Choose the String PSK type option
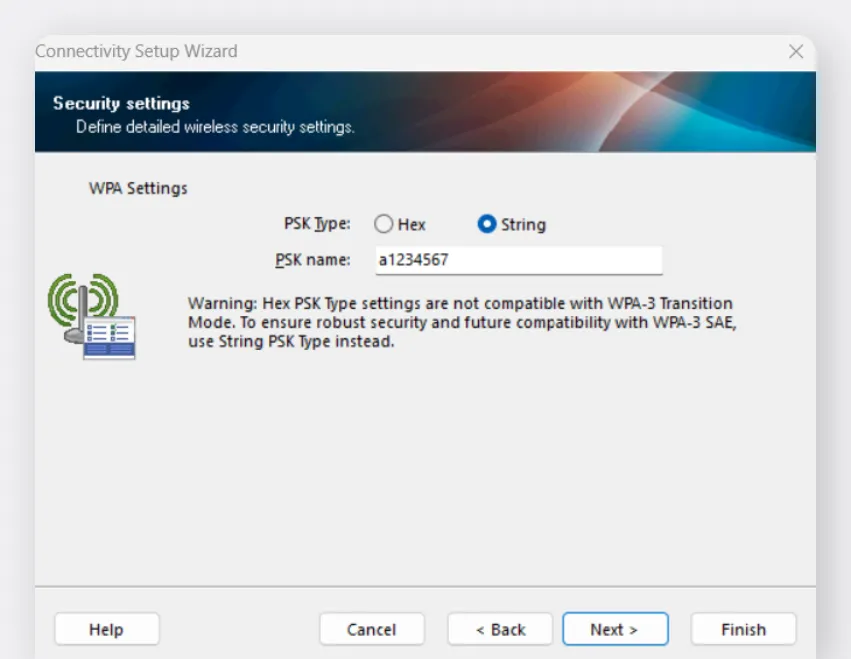The image size is (851, 659). (x=487, y=224)
